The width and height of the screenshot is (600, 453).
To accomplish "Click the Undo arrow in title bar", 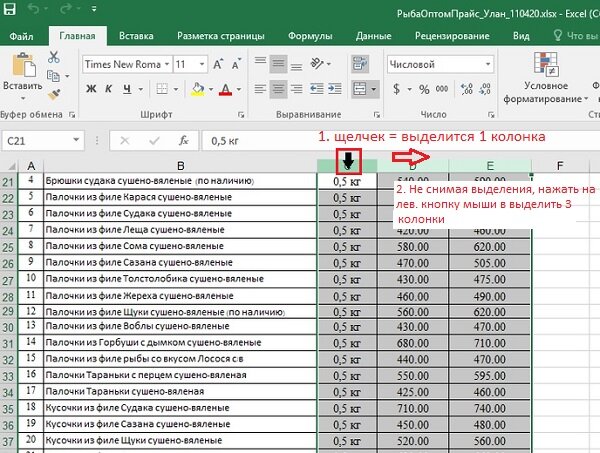I will [33, 8].
